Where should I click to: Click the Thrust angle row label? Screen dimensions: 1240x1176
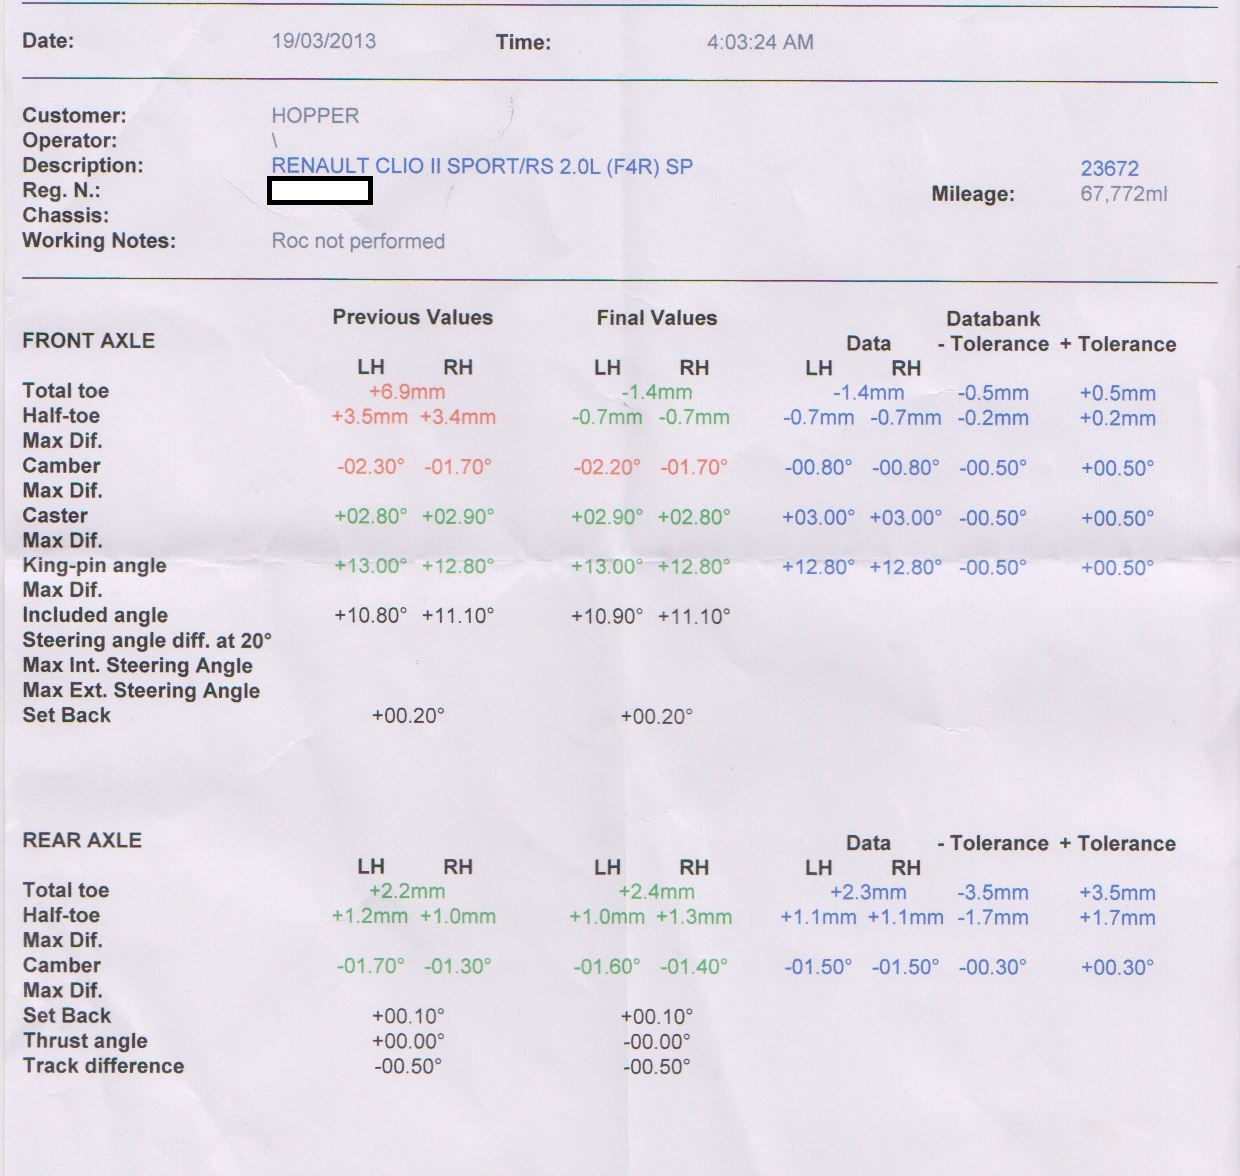tap(85, 1041)
